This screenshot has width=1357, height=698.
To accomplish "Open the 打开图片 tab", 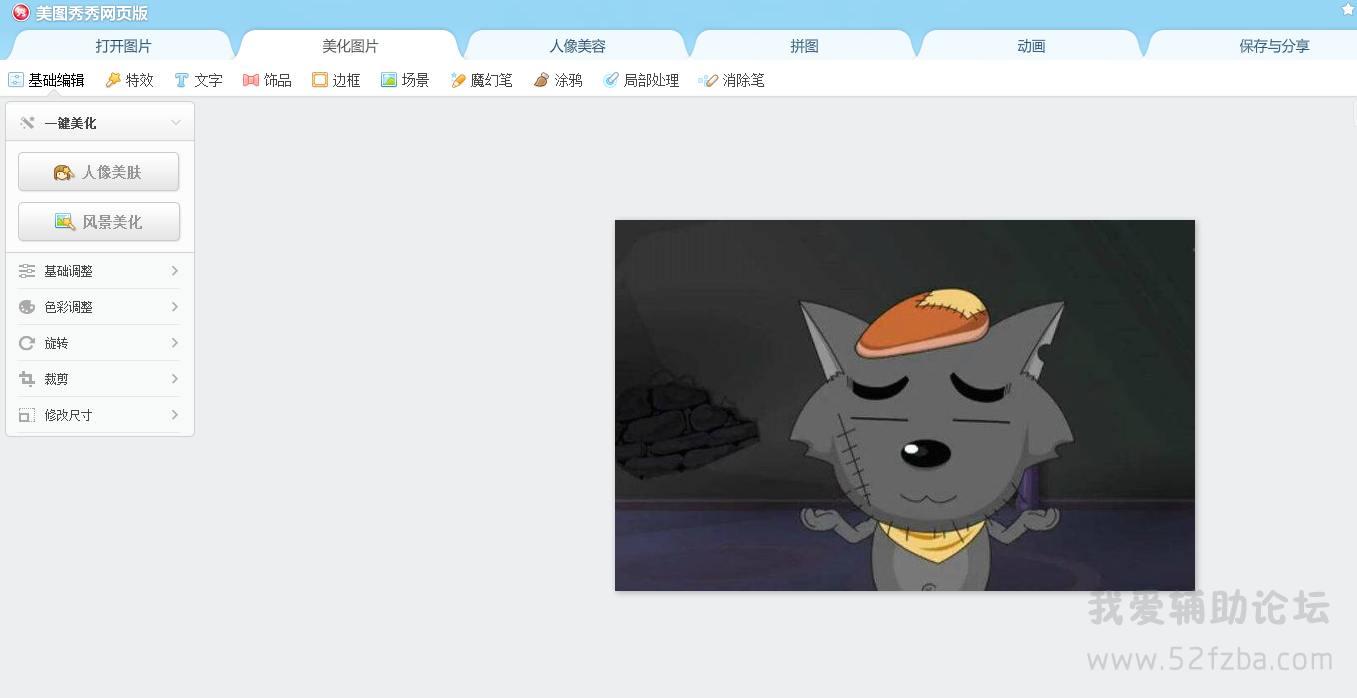I will (123, 46).
